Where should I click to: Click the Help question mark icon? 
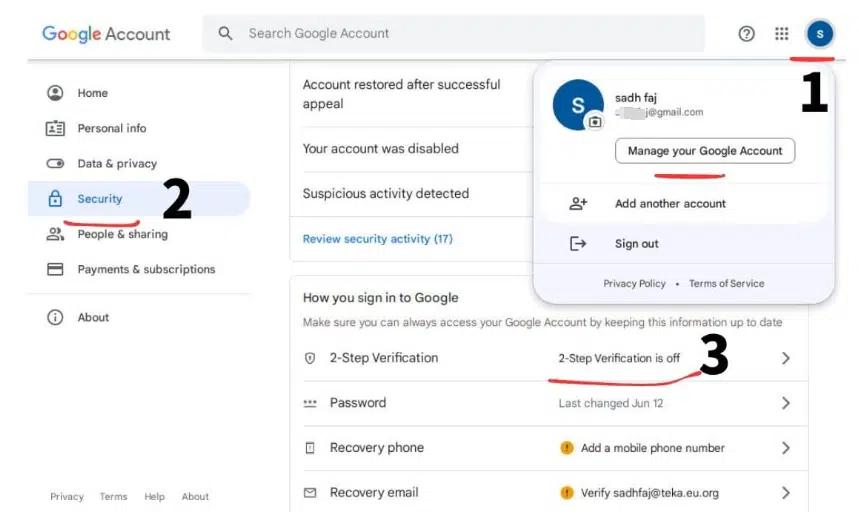(x=746, y=34)
